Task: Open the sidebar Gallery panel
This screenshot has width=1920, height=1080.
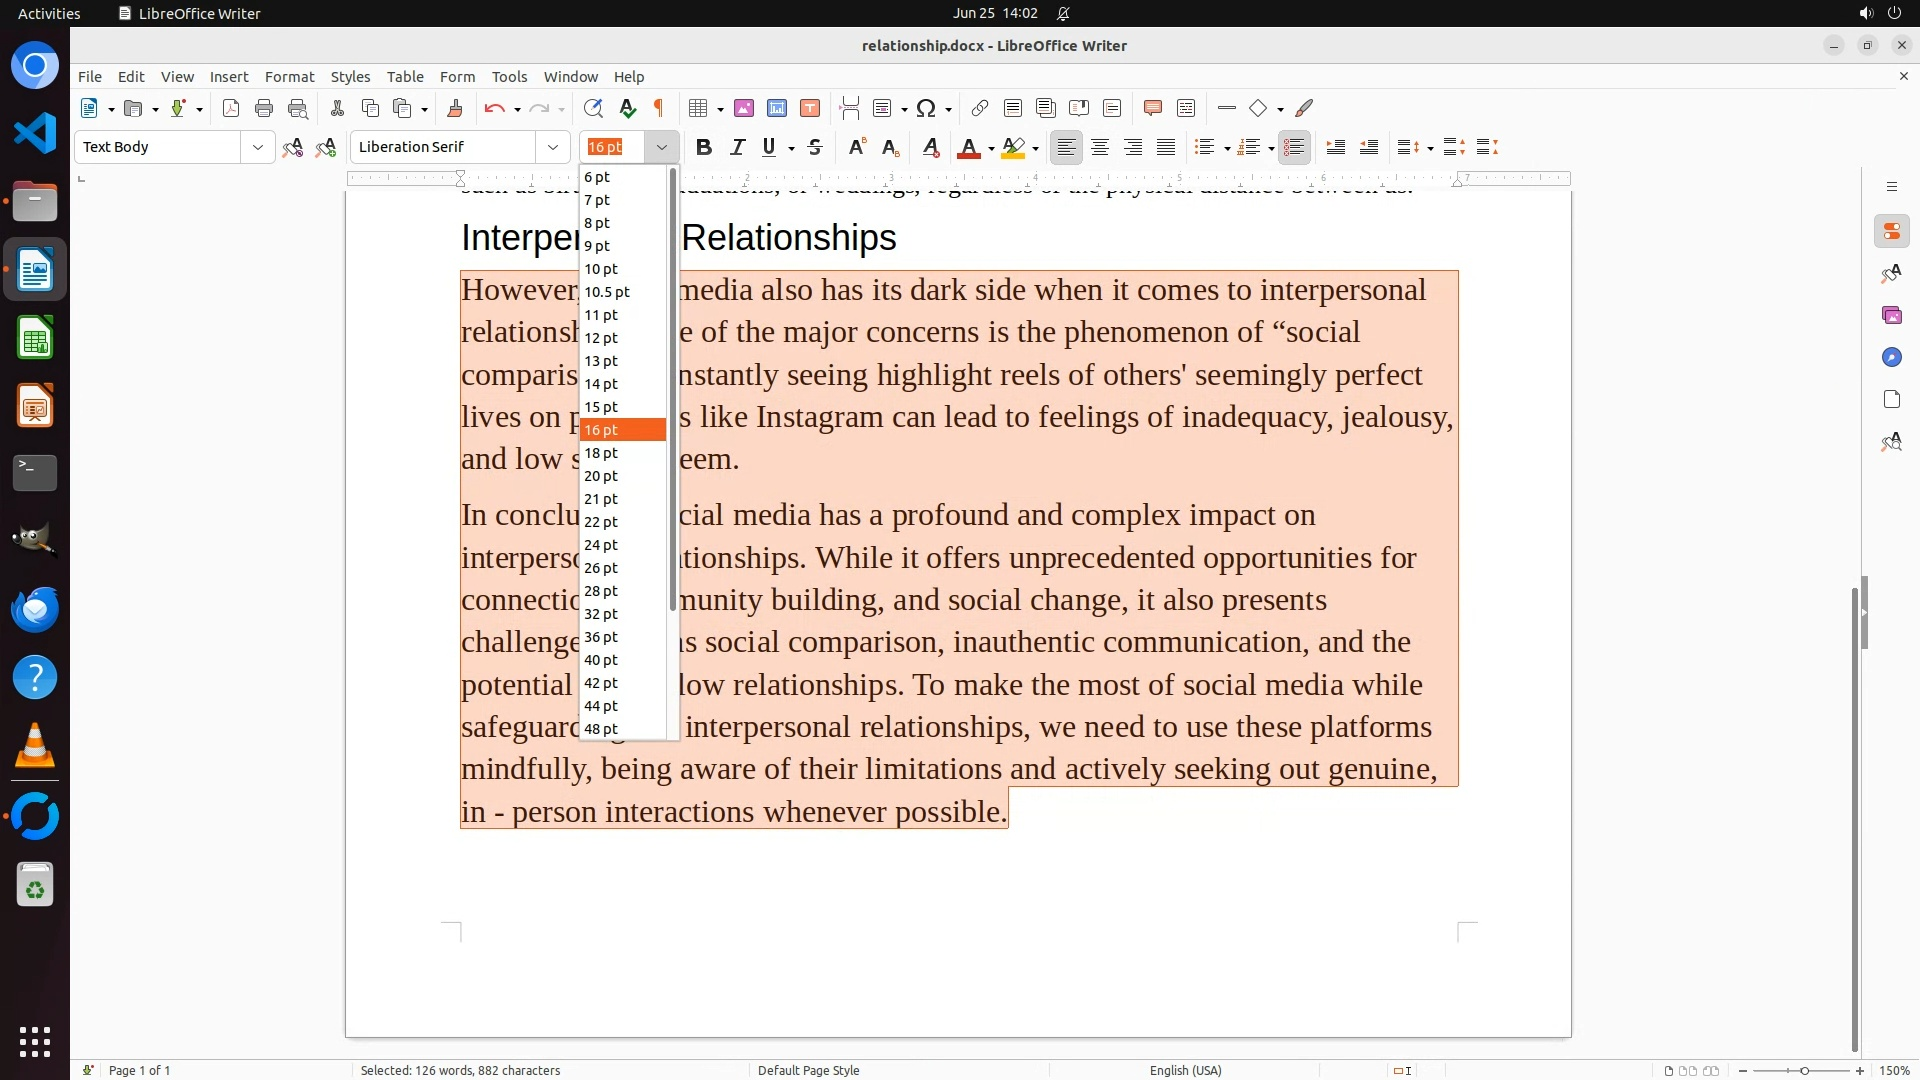Action: [x=1891, y=315]
